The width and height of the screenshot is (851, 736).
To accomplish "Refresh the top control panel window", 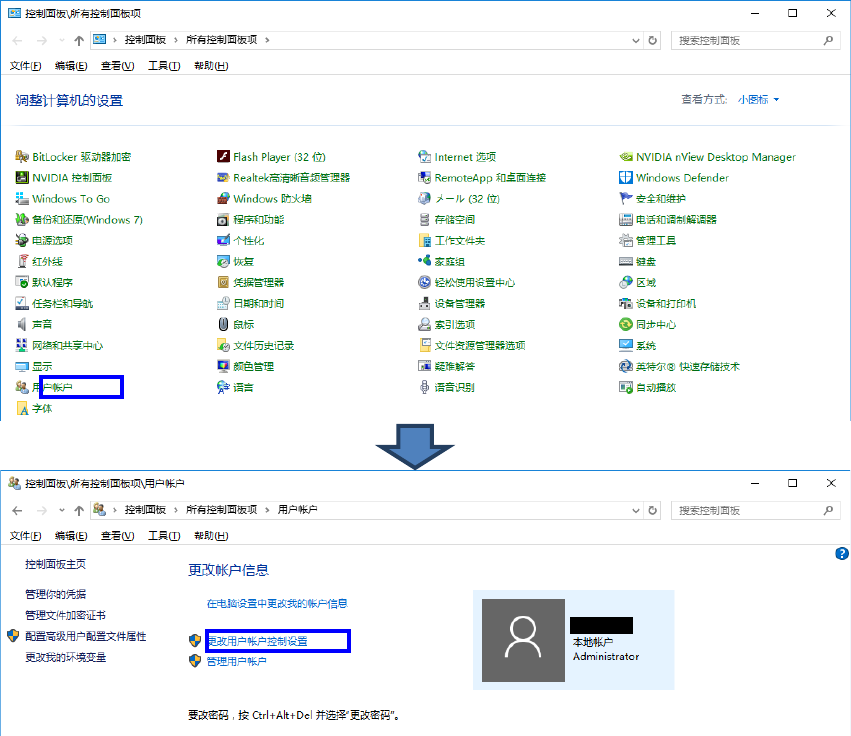I will [652, 40].
